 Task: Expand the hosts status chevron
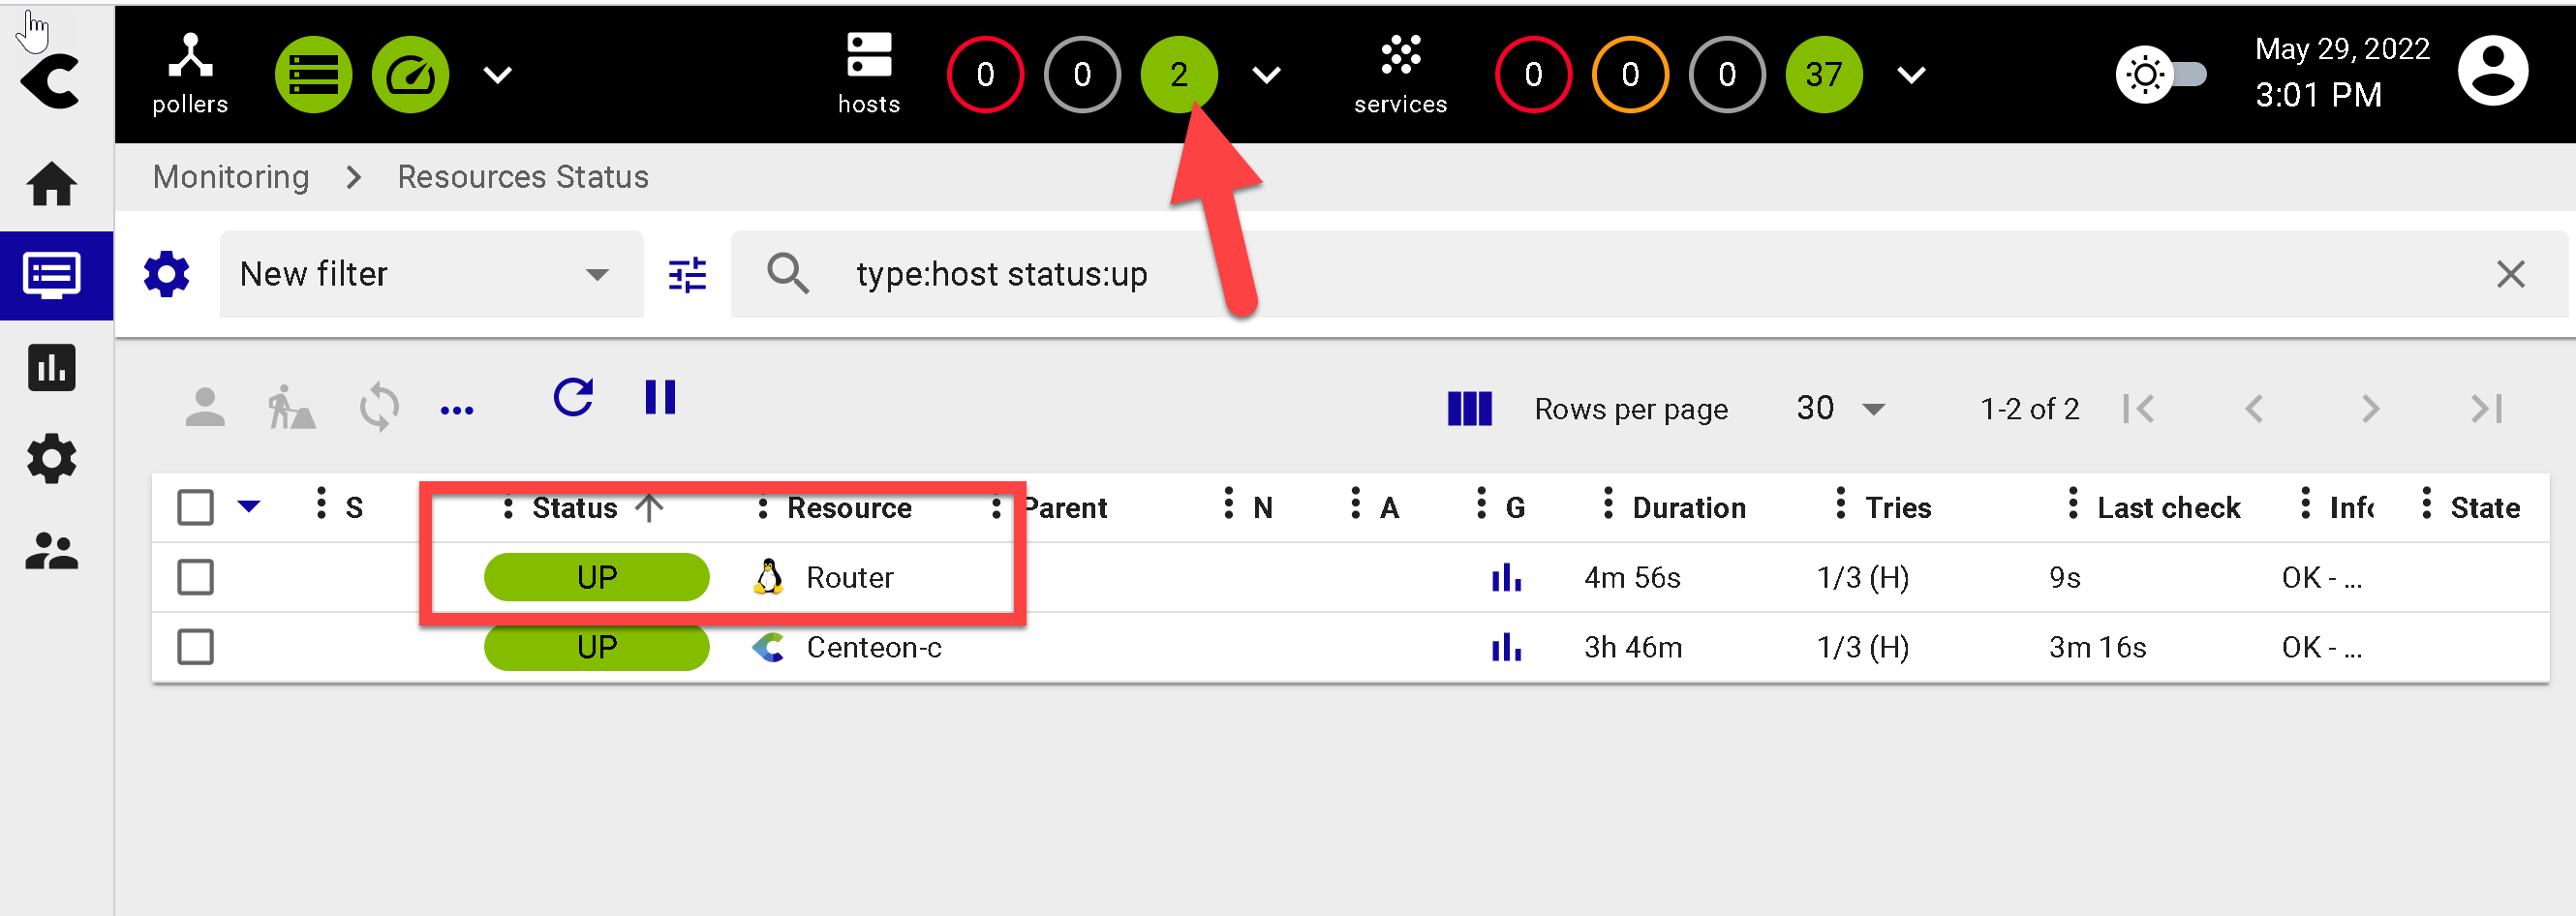click(1266, 75)
